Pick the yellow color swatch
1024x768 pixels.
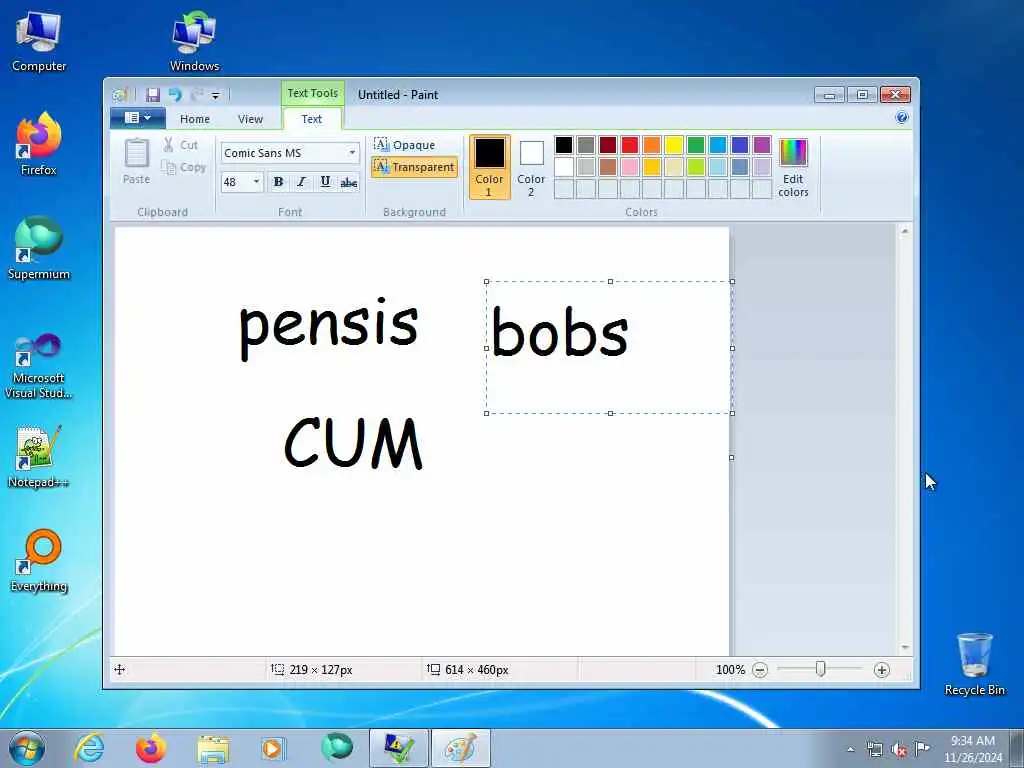[x=673, y=144]
